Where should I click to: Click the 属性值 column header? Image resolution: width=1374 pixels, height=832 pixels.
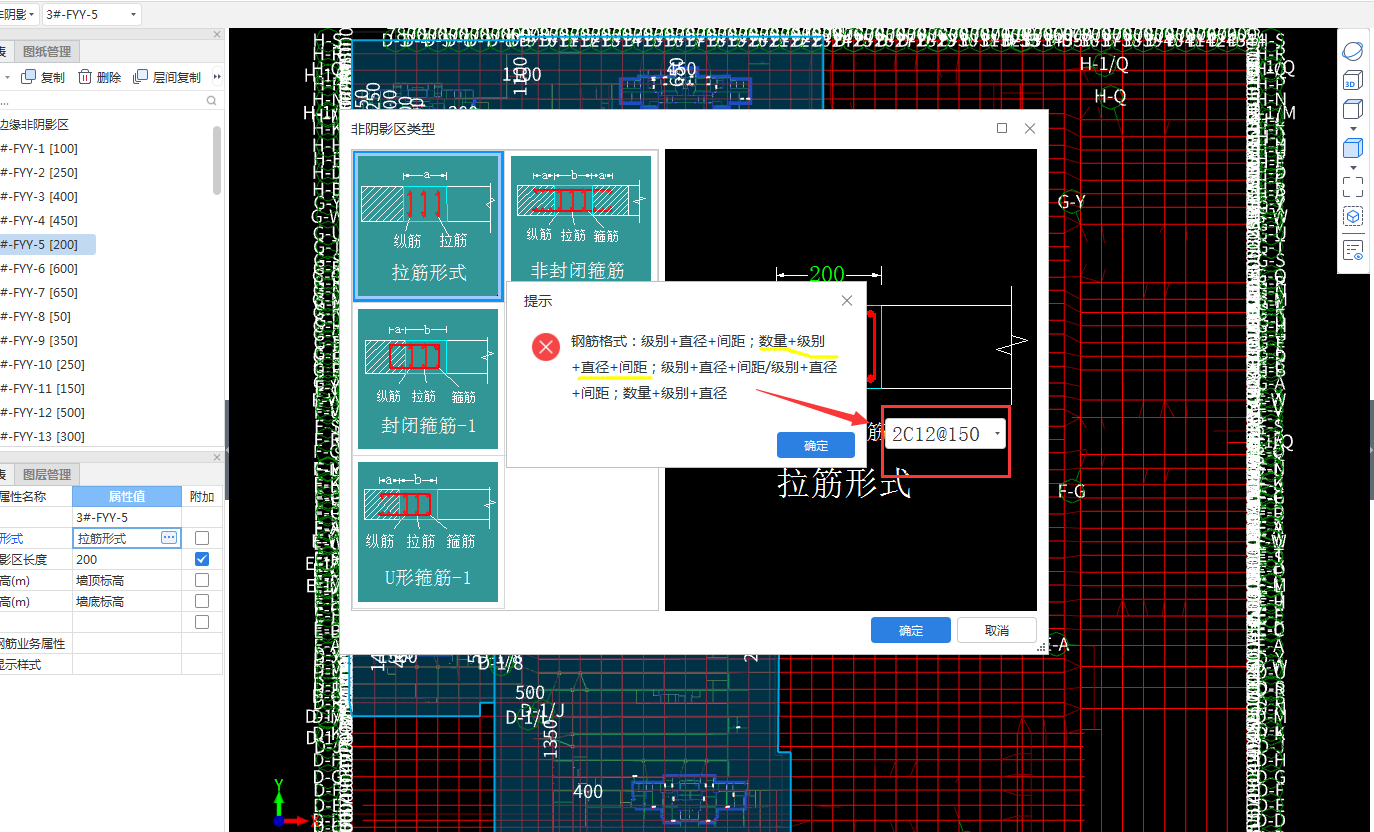[127, 496]
